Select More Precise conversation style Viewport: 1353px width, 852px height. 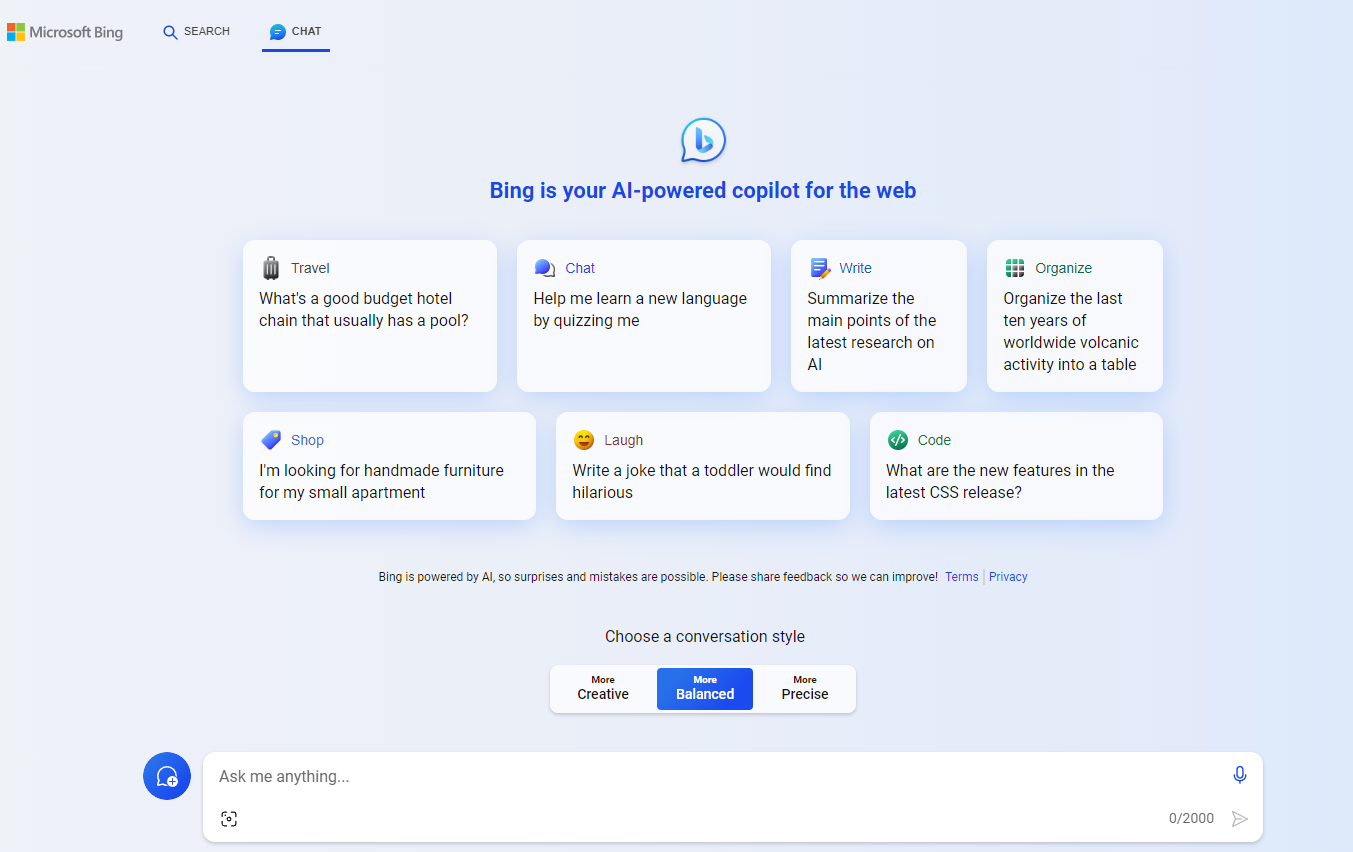tap(805, 688)
